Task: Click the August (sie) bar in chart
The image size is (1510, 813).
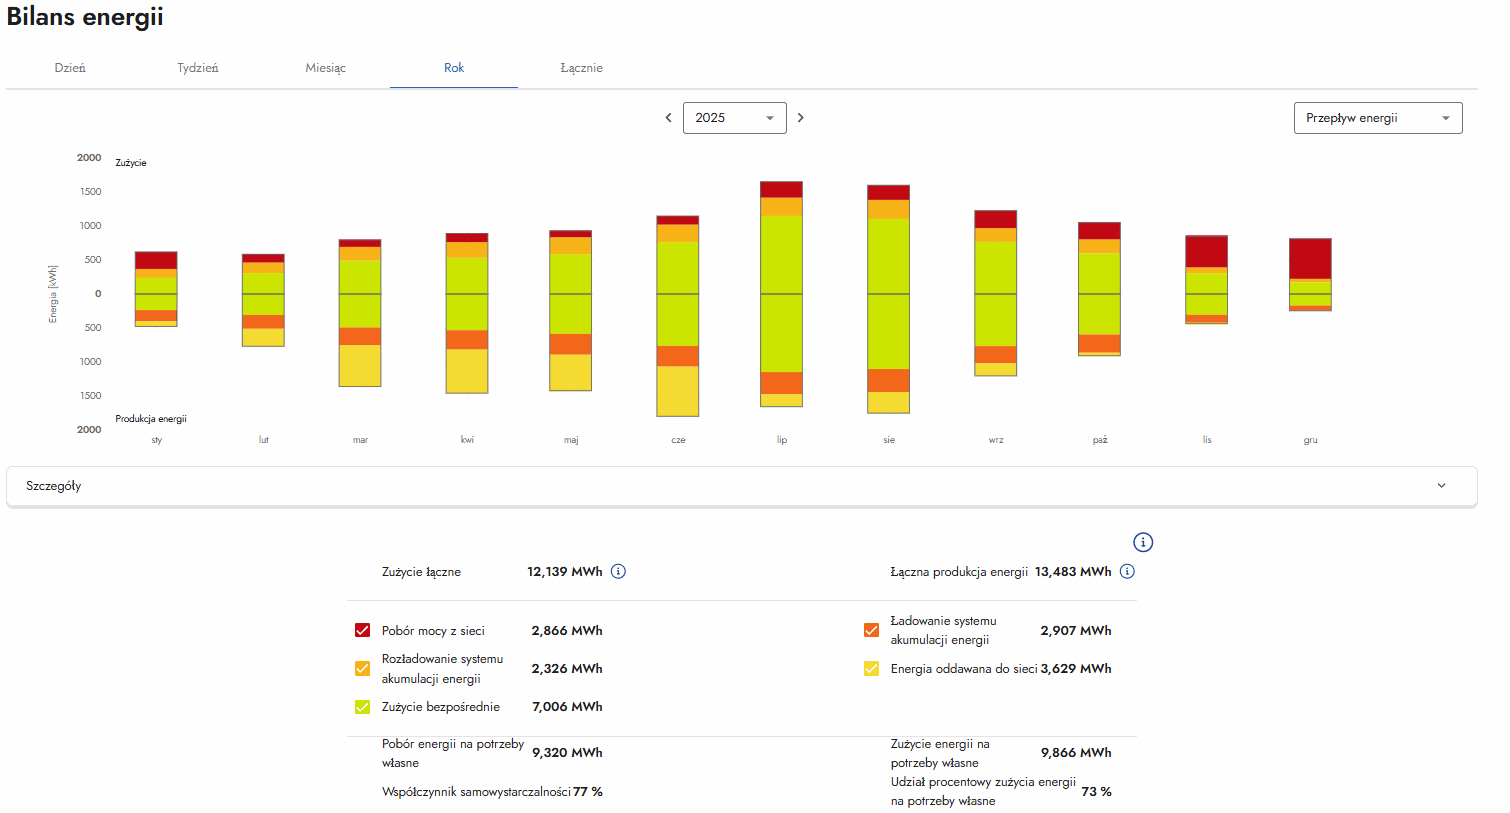Action: point(889,299)
